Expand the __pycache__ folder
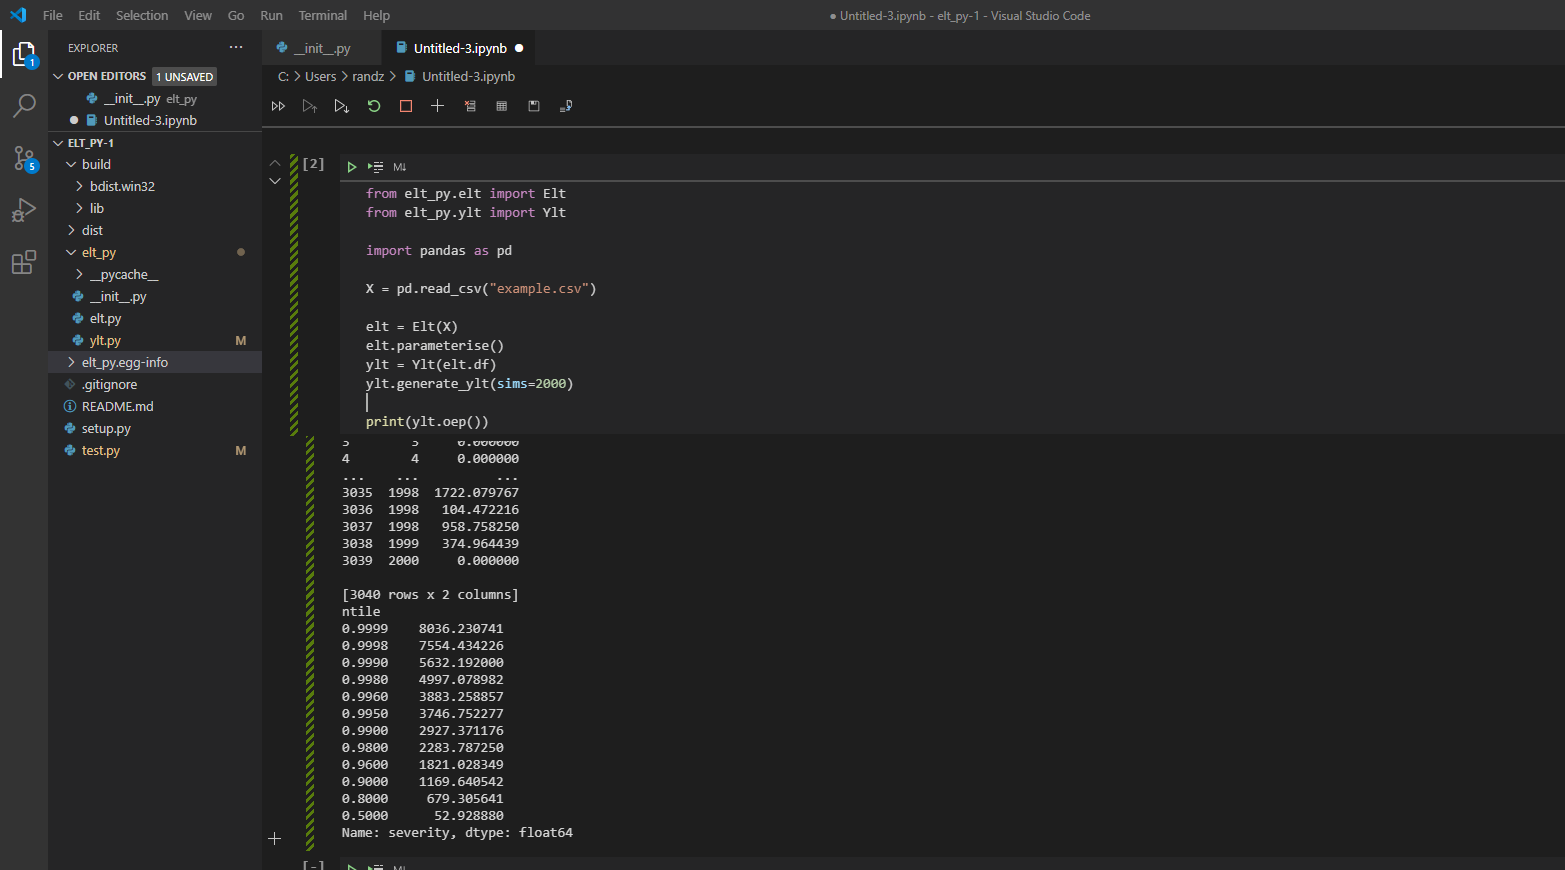The width and height of the screenshot is (1565, 870). point(79,274)
